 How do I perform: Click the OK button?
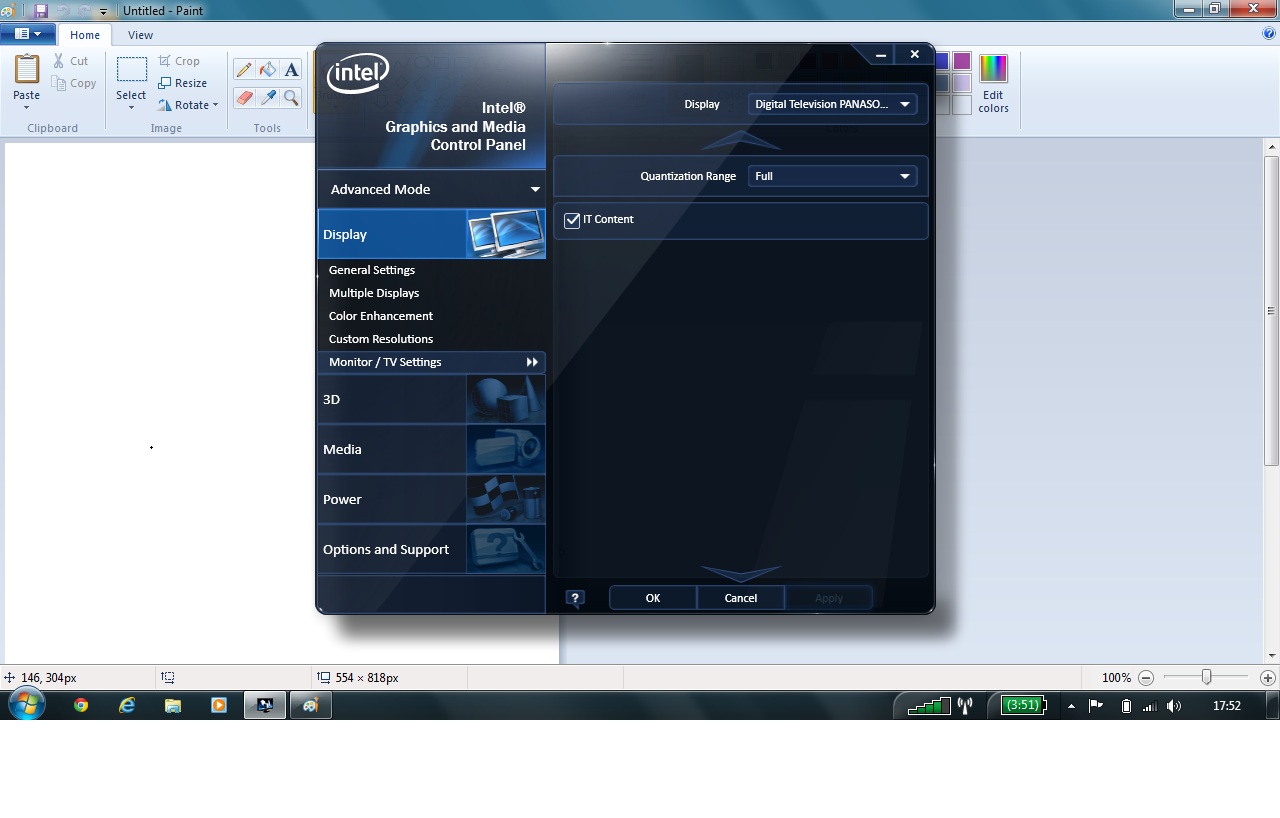pos(653,598)
